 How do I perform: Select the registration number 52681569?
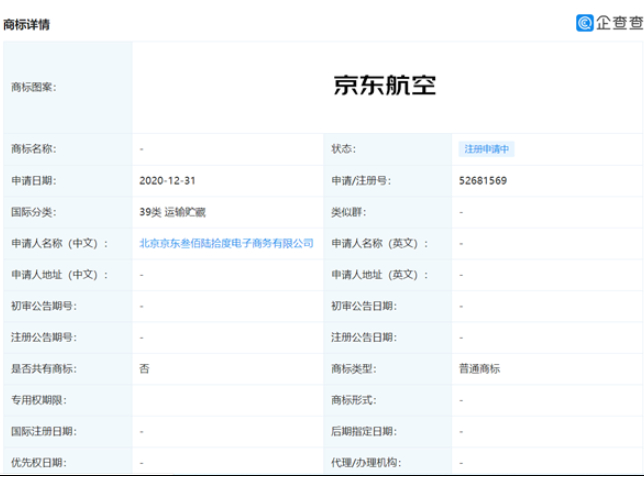tap(483, 181)
